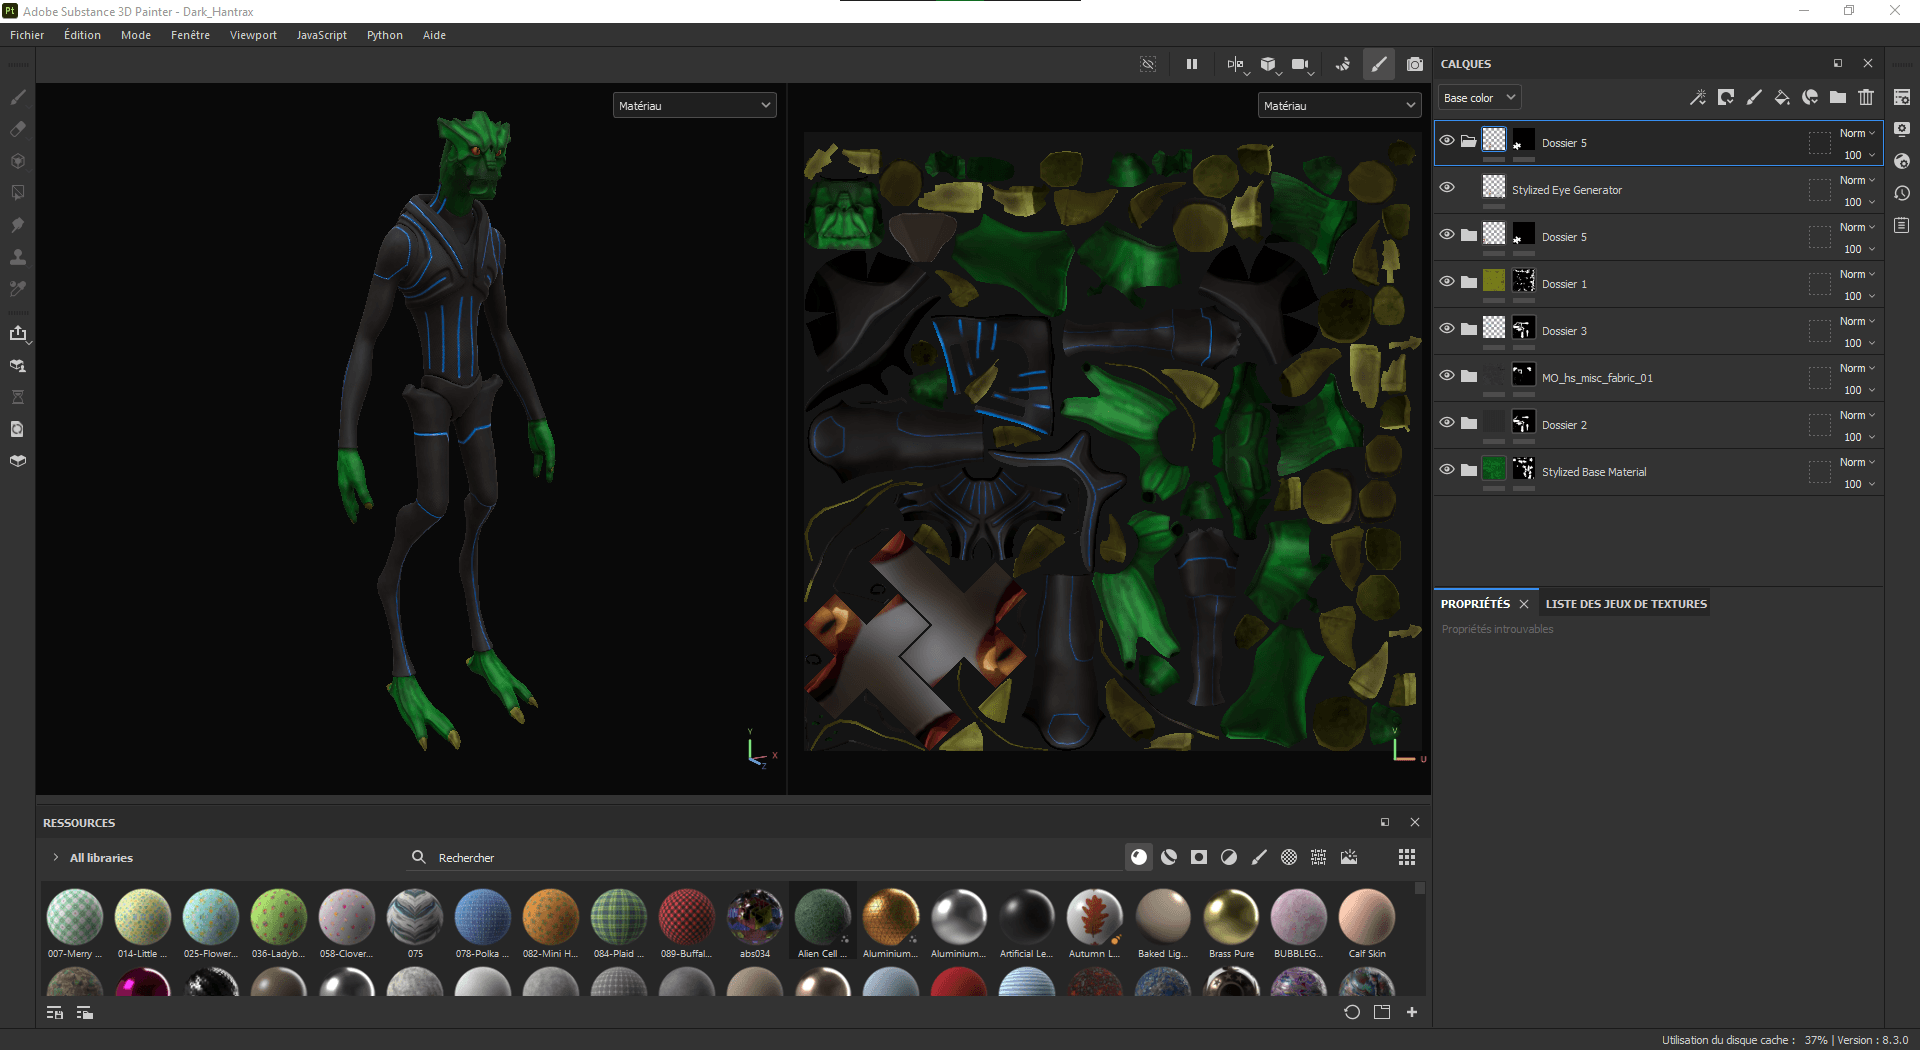Open the Viewport menu
Image resolution: width=1920 pixels, height=1050 pixels.
[x=253, y=35]
